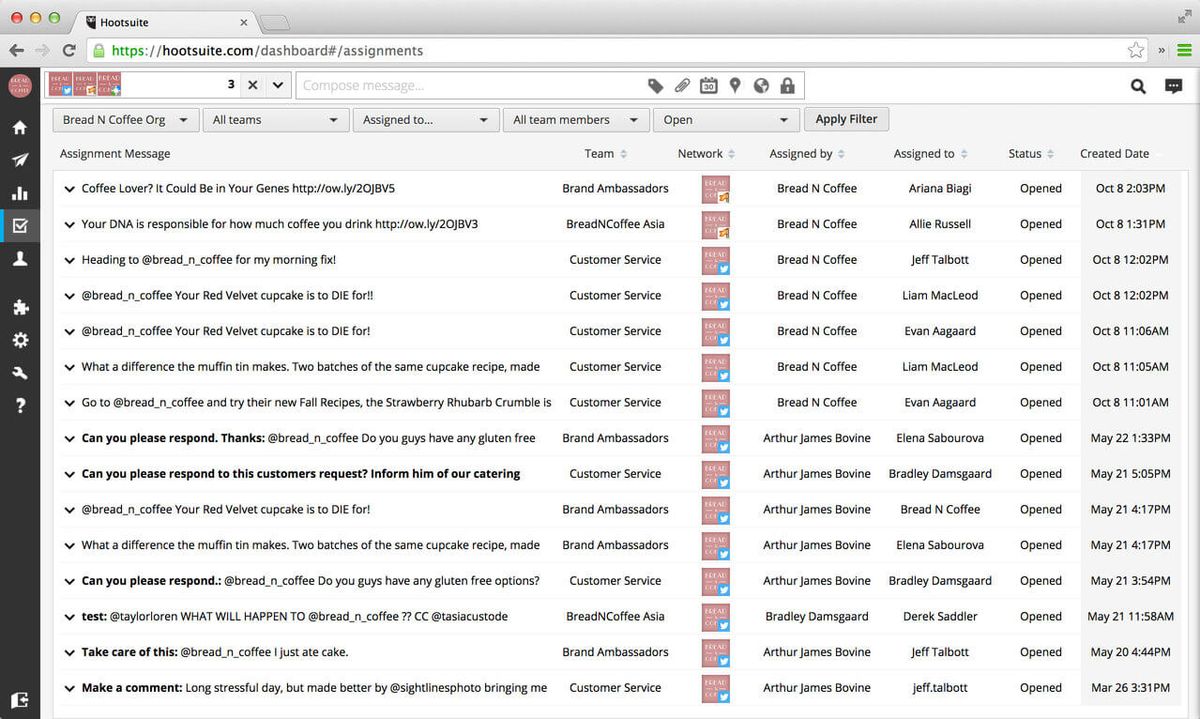Click the sign out icon in sidebar
This screenshot has height=719, width=1200.
pyautogui.click(x=19, y=699)
